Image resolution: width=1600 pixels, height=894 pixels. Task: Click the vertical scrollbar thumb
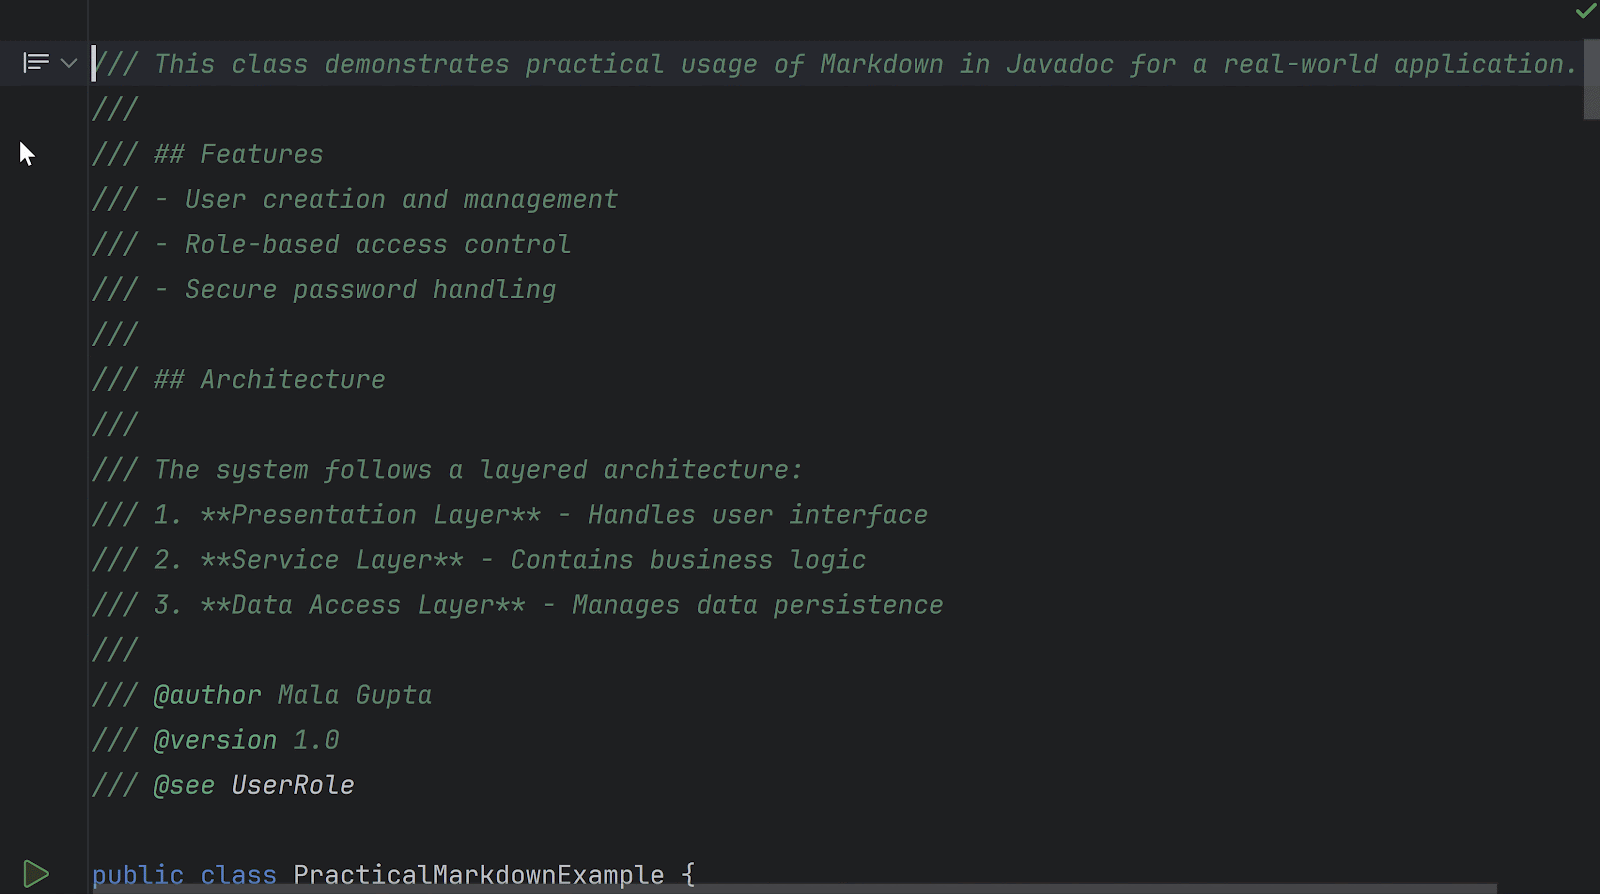pyautogui.click(x=1591, y=80)
